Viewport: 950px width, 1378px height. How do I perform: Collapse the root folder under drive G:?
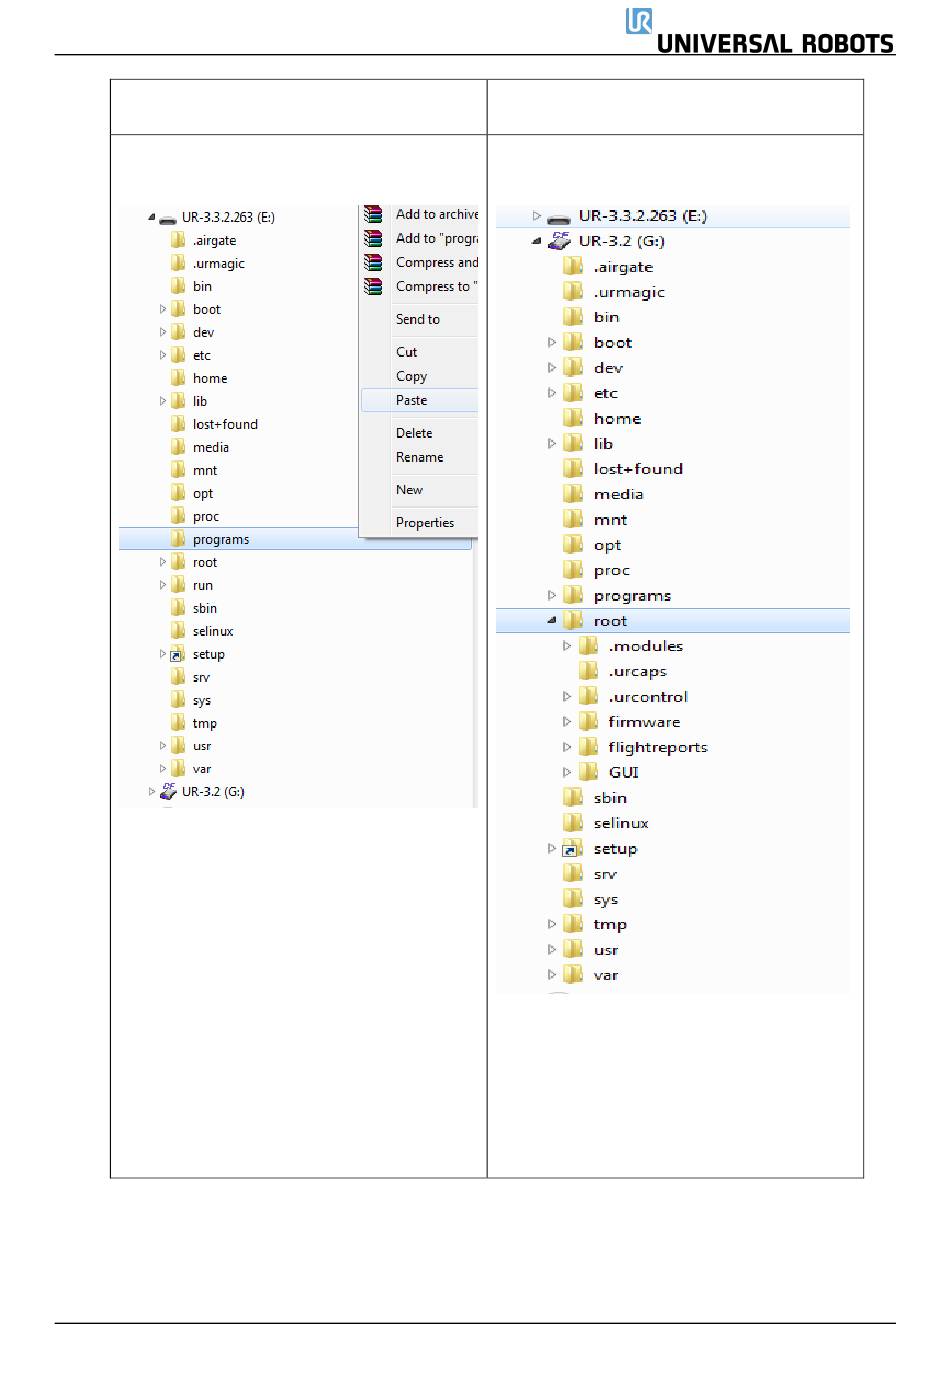pos(551,621)
